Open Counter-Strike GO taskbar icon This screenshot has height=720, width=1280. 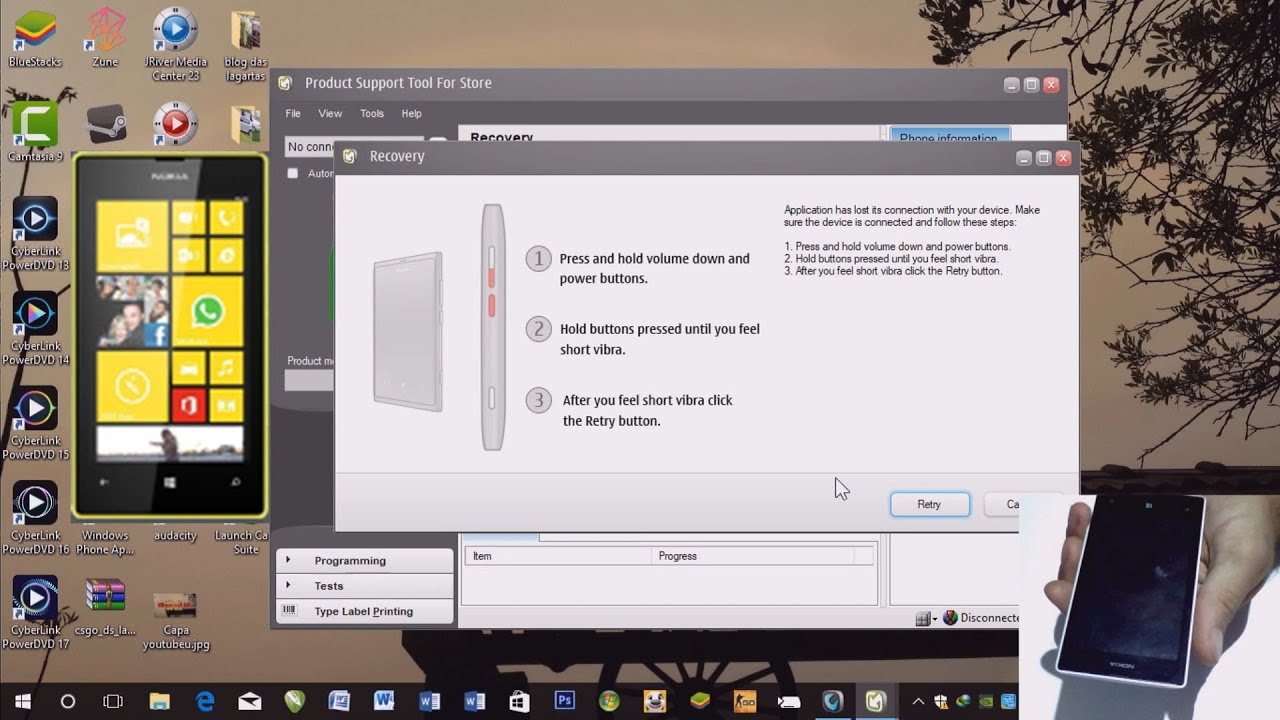click(745, 701)
